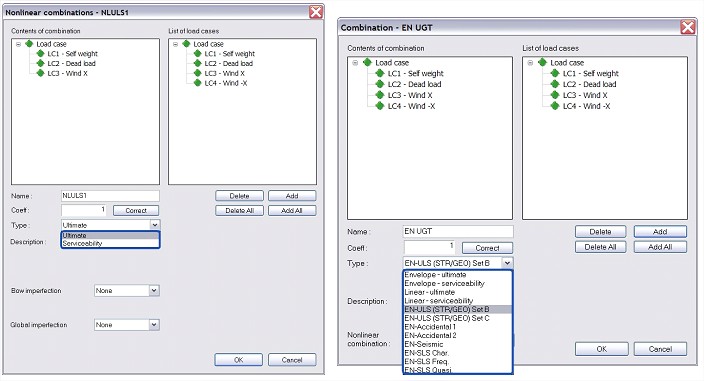Open the Type dropdown in NLULS1 dialog
Image resolution: width=704 pixels, height=381 pixels.
pos(154,225)
